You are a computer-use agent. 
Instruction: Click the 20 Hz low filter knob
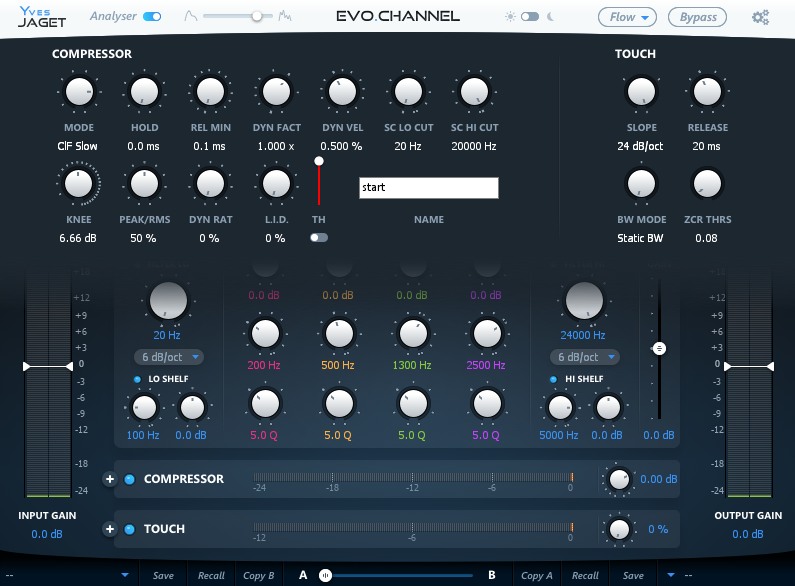coord(168,301)
